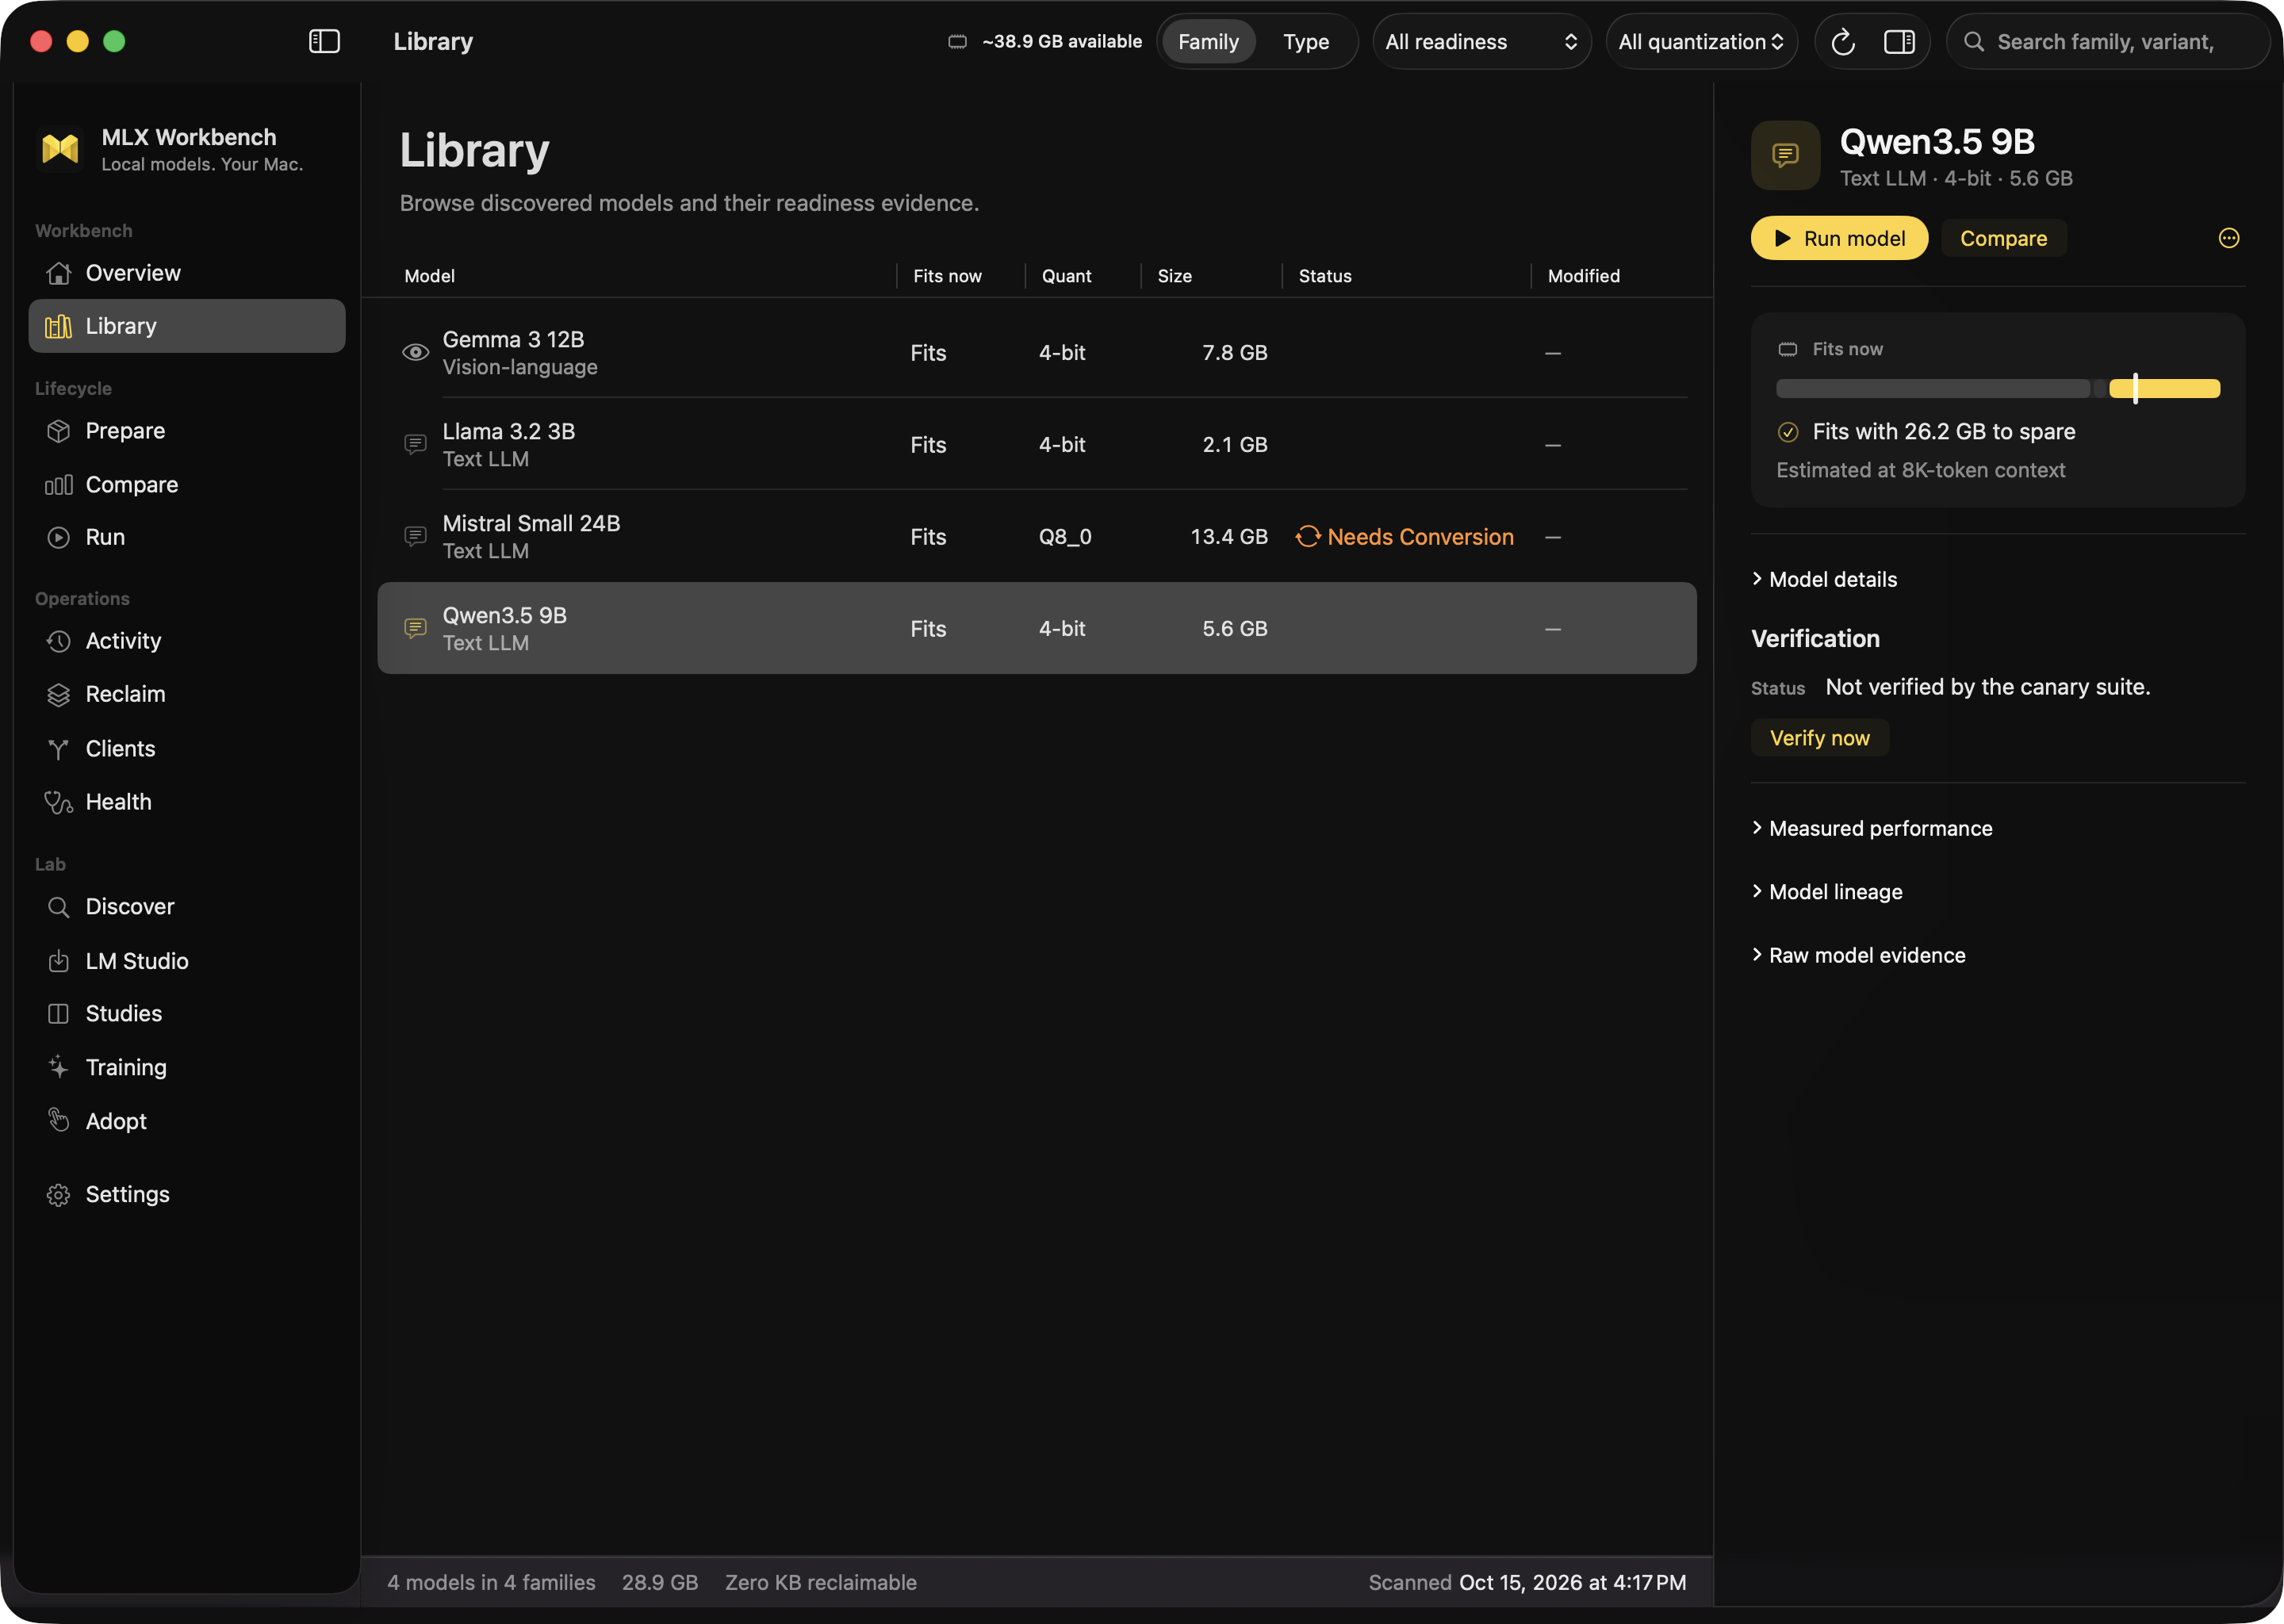Sort by the Fits now column header
Screen dimensions: 2284x1624
coord(947,276)
